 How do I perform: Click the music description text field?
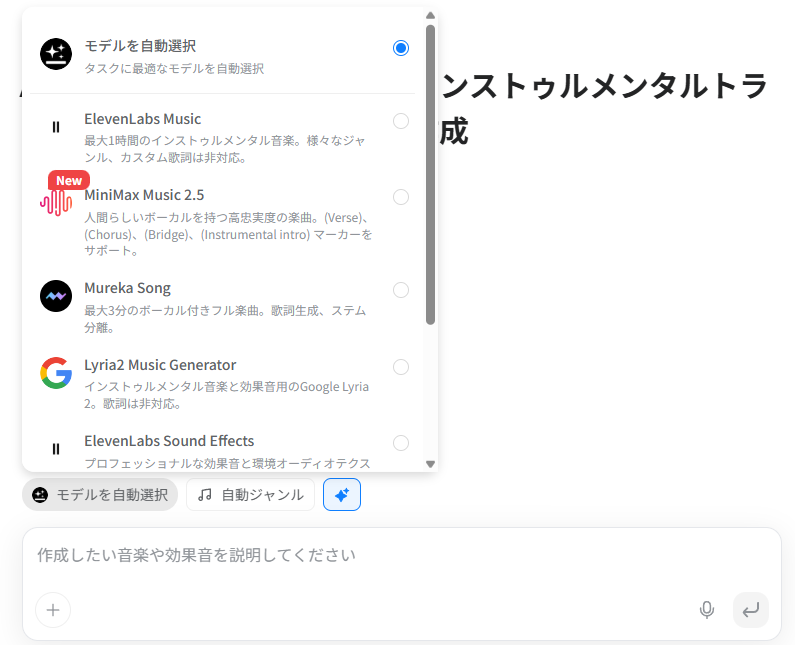(x=400, y=555)
